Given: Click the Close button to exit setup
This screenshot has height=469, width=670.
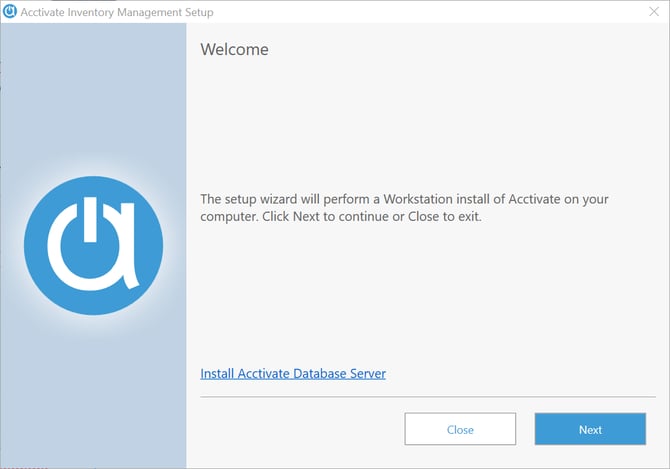Looking at the screenshot, I should [x=460, y=429].
